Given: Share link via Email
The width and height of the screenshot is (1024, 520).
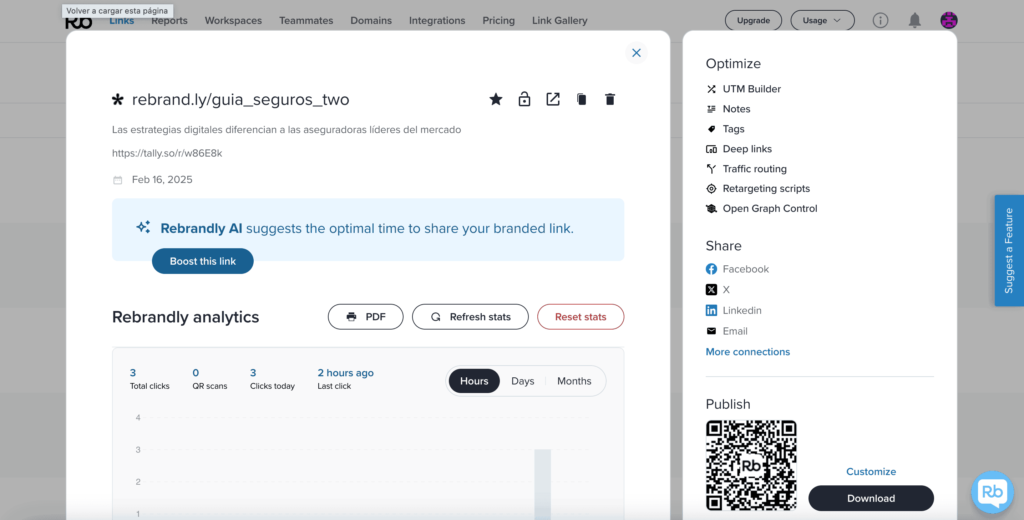Looking at the screenshot, I should click(x=727, y=331).
